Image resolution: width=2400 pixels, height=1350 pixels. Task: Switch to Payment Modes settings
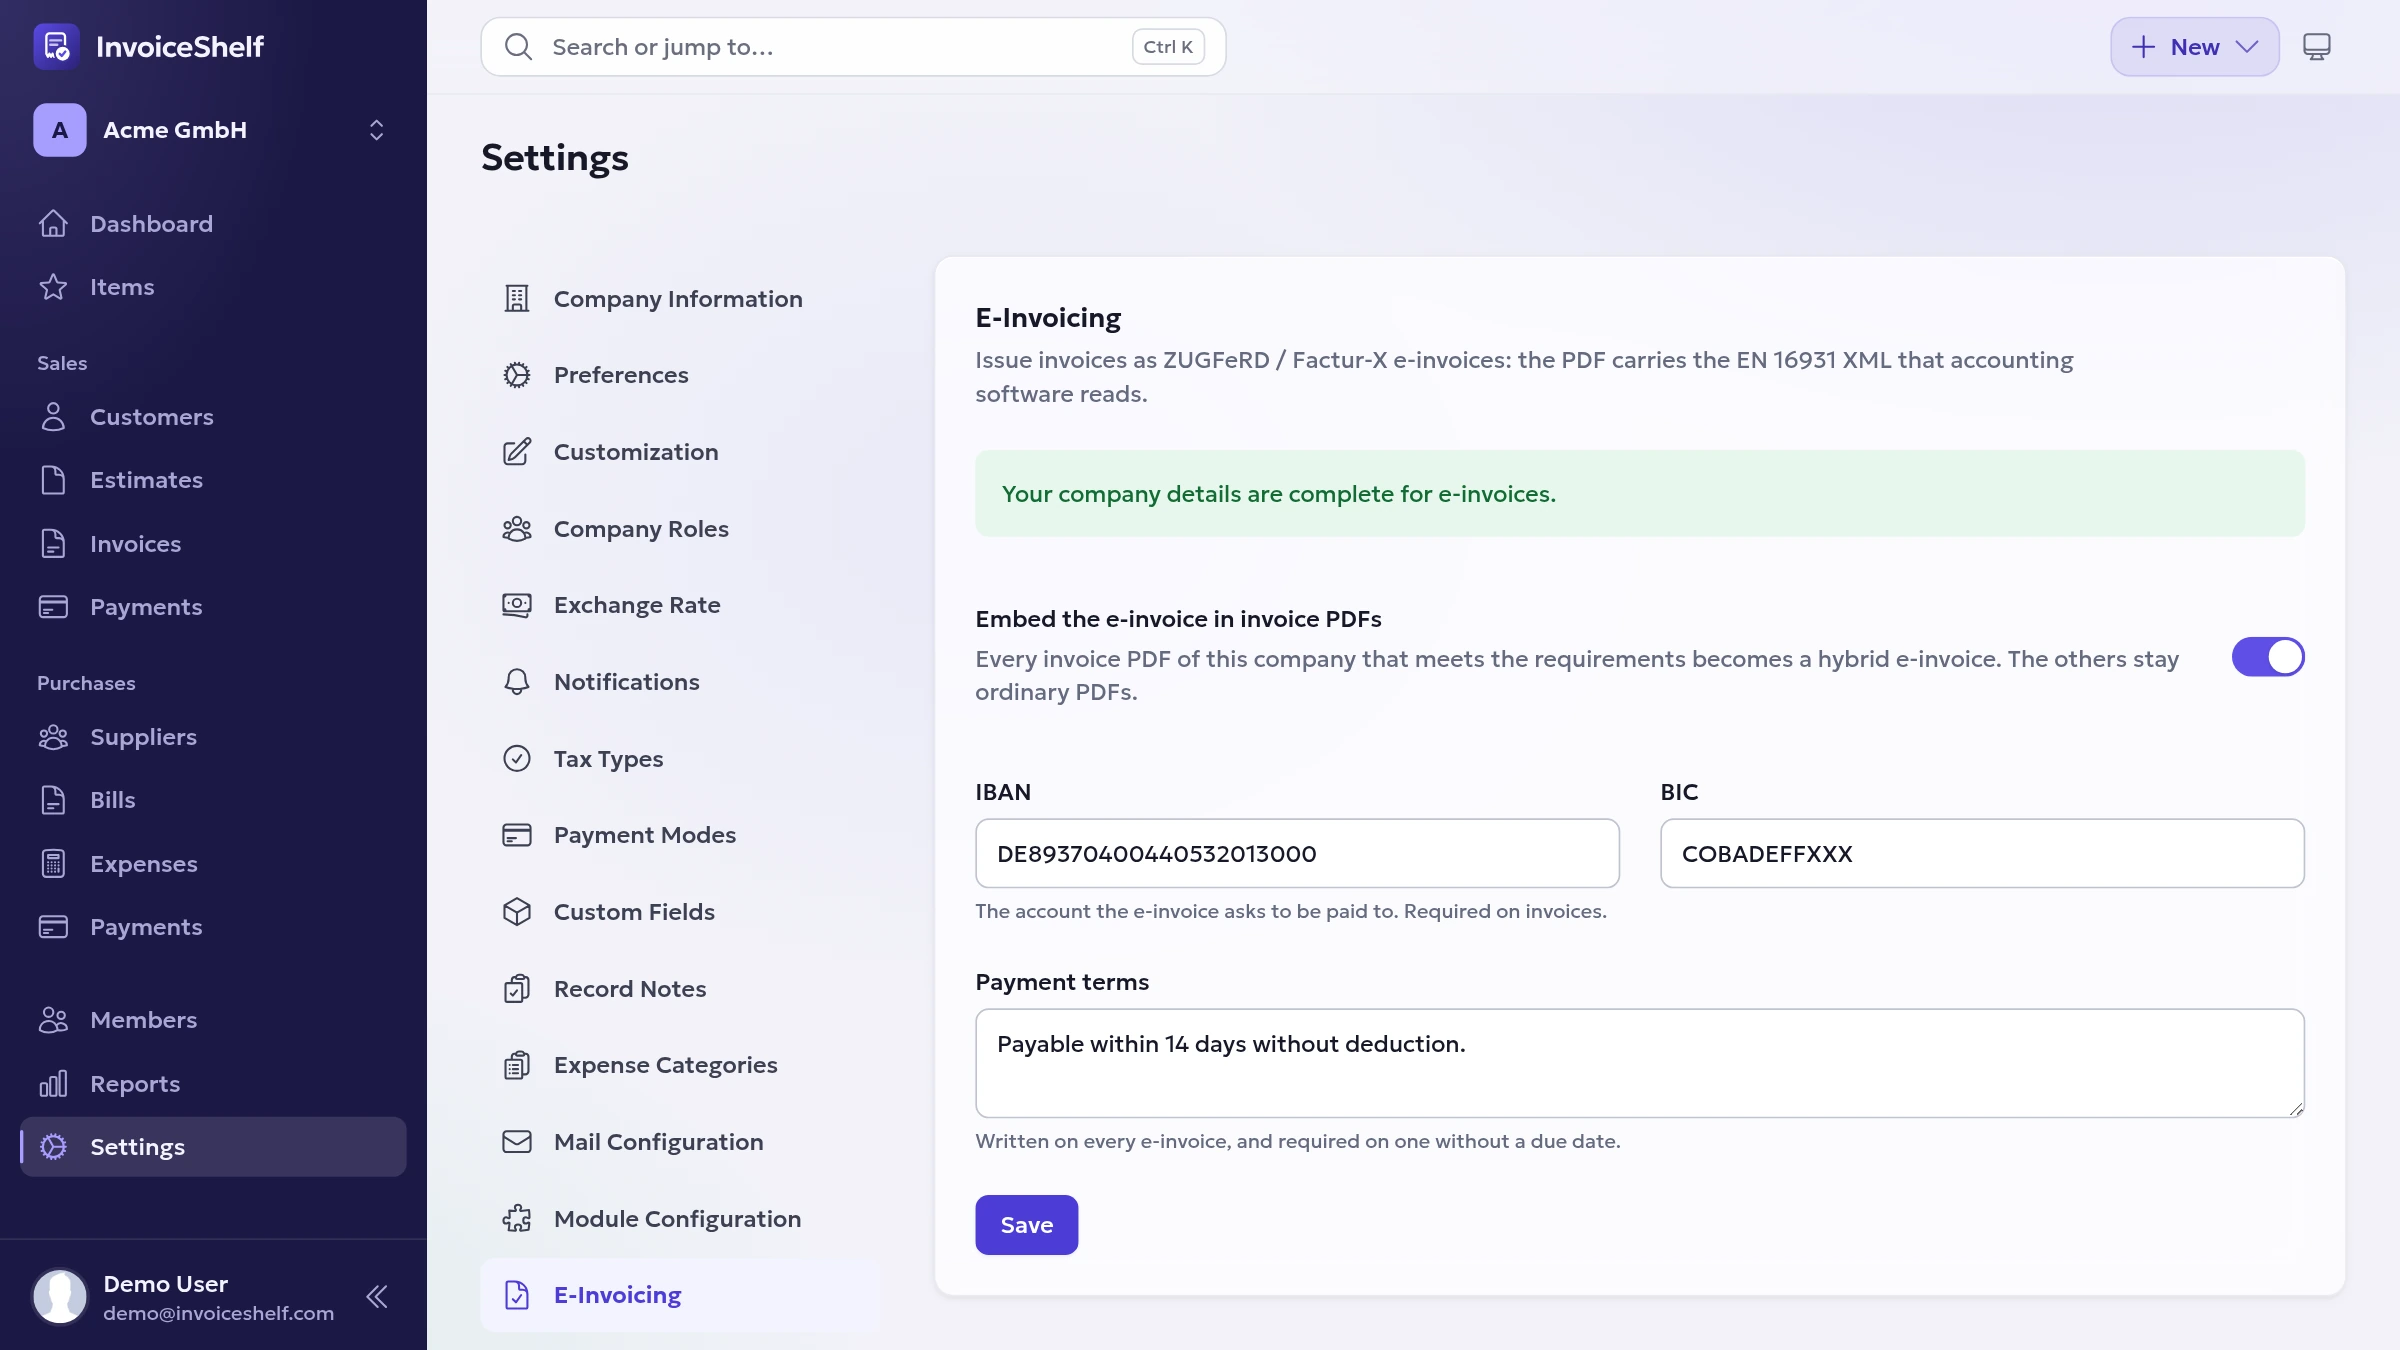point(680,835)
